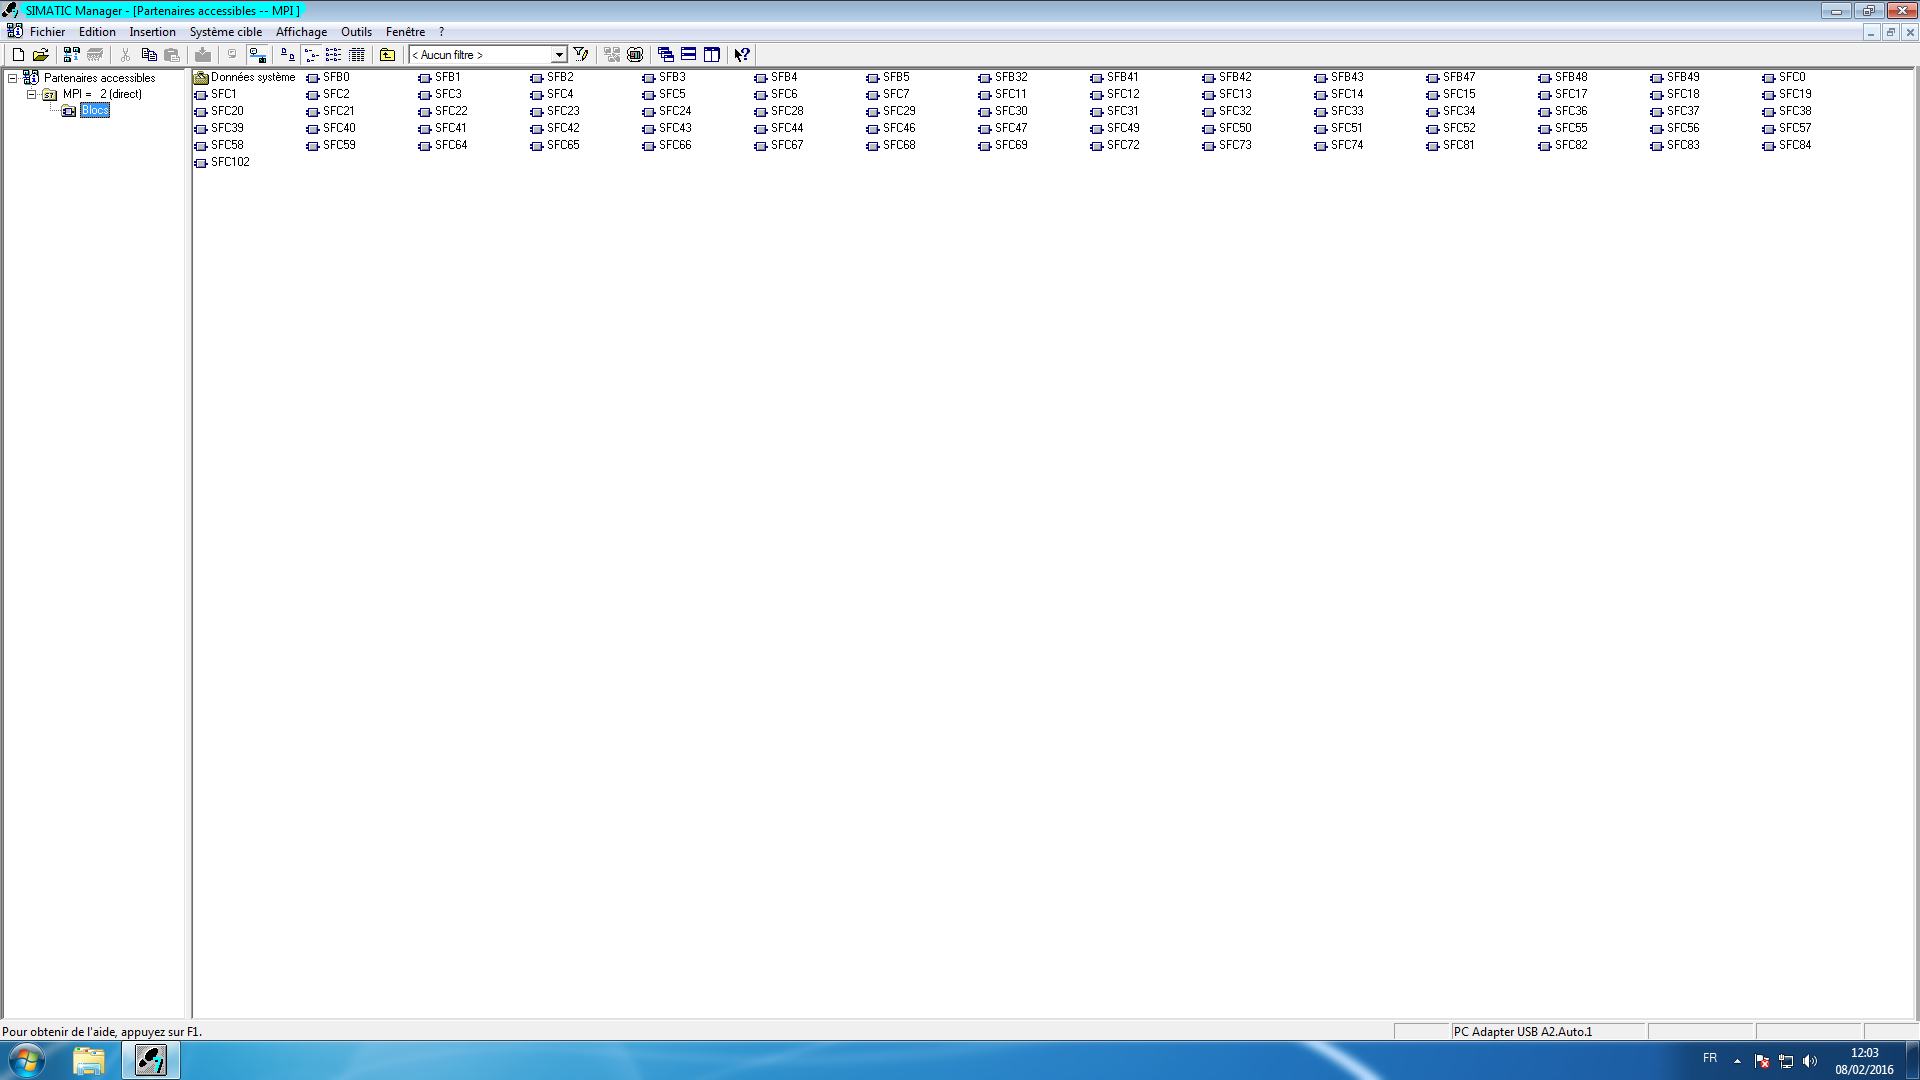Select block SFC102 in the list
The width and height of the screenshot is (1920, 1080).
pyautogui.click(x=229, y=162)
